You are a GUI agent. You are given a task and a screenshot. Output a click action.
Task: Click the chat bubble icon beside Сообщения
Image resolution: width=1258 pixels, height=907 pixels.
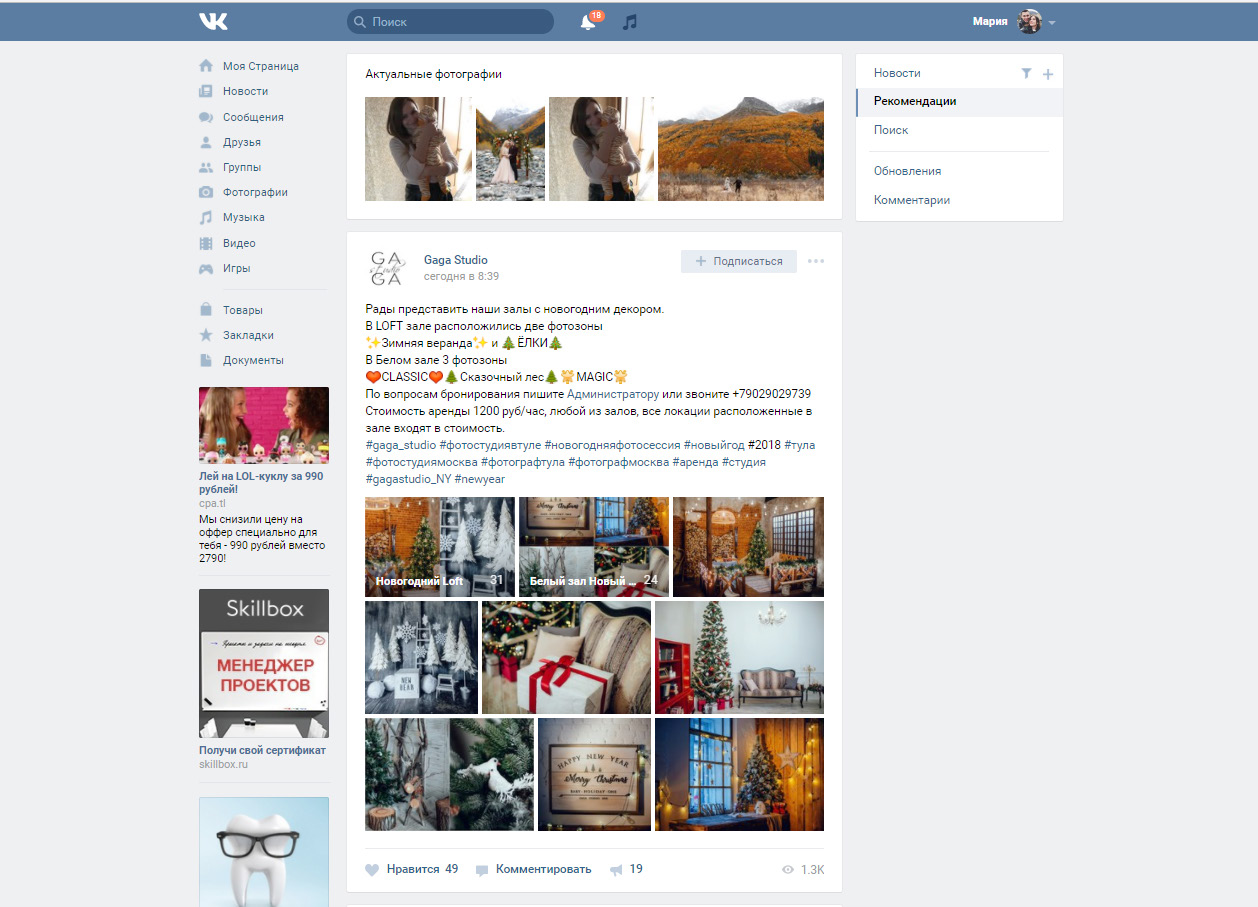coord(206,117)
